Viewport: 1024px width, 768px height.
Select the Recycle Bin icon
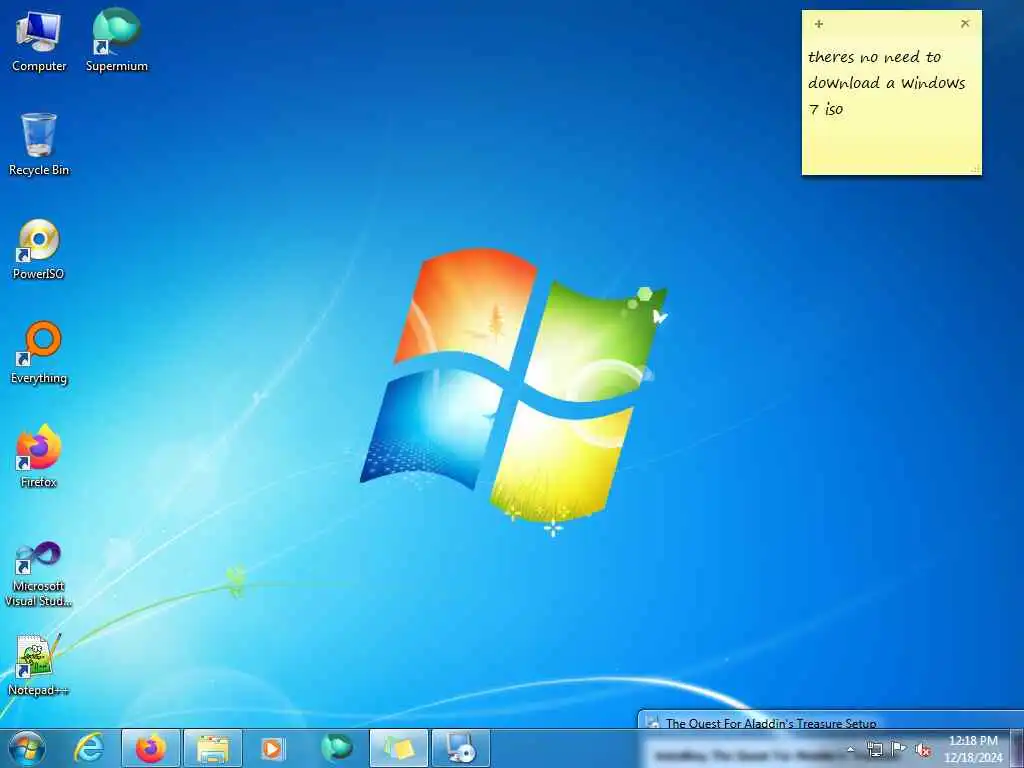(x=39, y=144)
